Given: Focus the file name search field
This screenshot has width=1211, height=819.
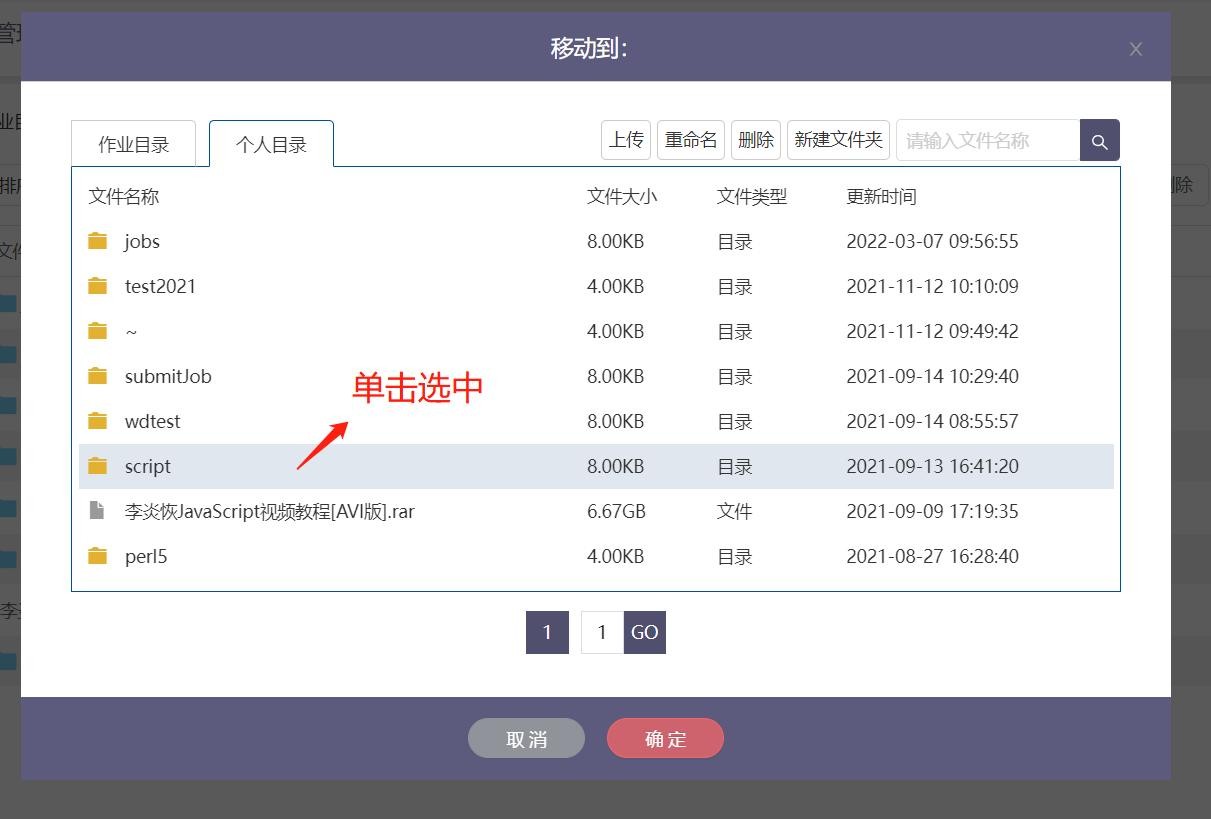Looking at the screenshot, I should tap(987, 141).
